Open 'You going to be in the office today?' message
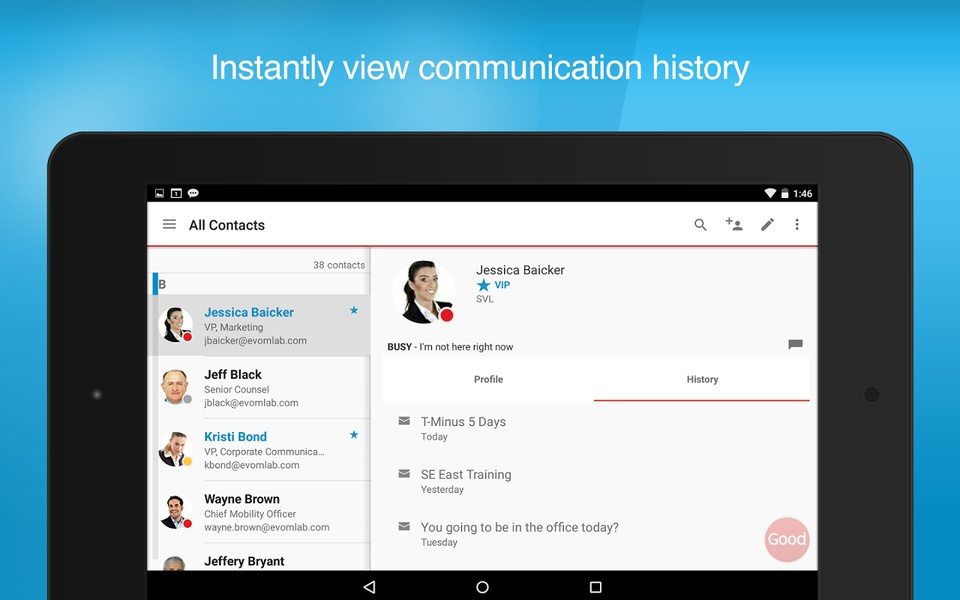The image size is (960, 600). point(596,533)
